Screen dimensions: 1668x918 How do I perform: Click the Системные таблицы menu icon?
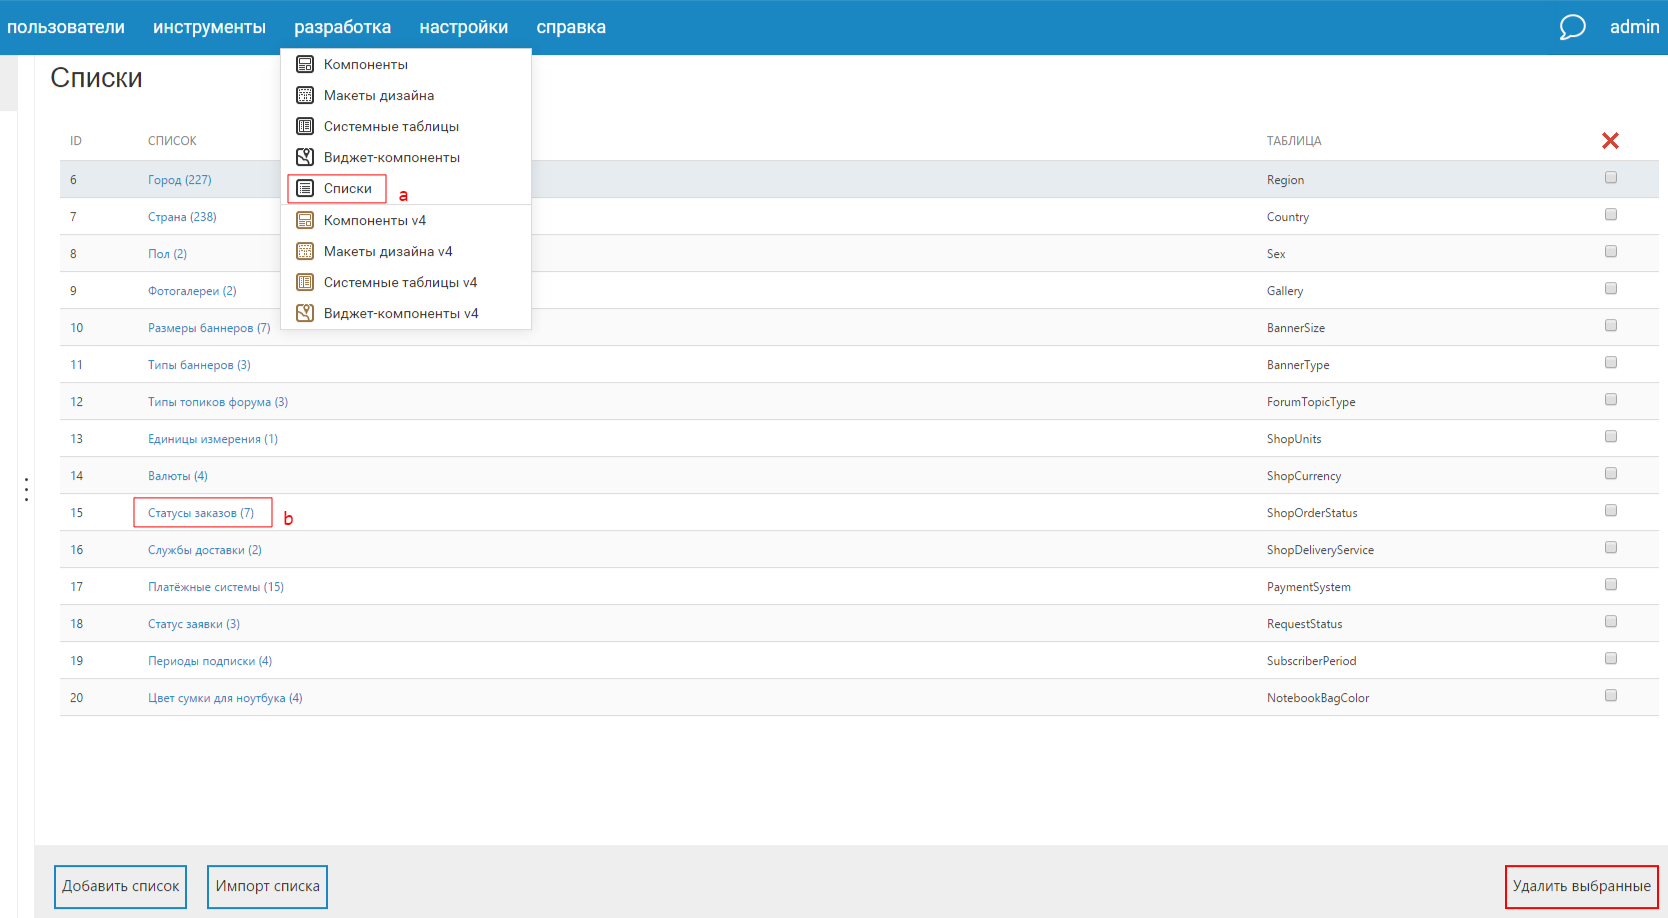click(x=305, y=126)
